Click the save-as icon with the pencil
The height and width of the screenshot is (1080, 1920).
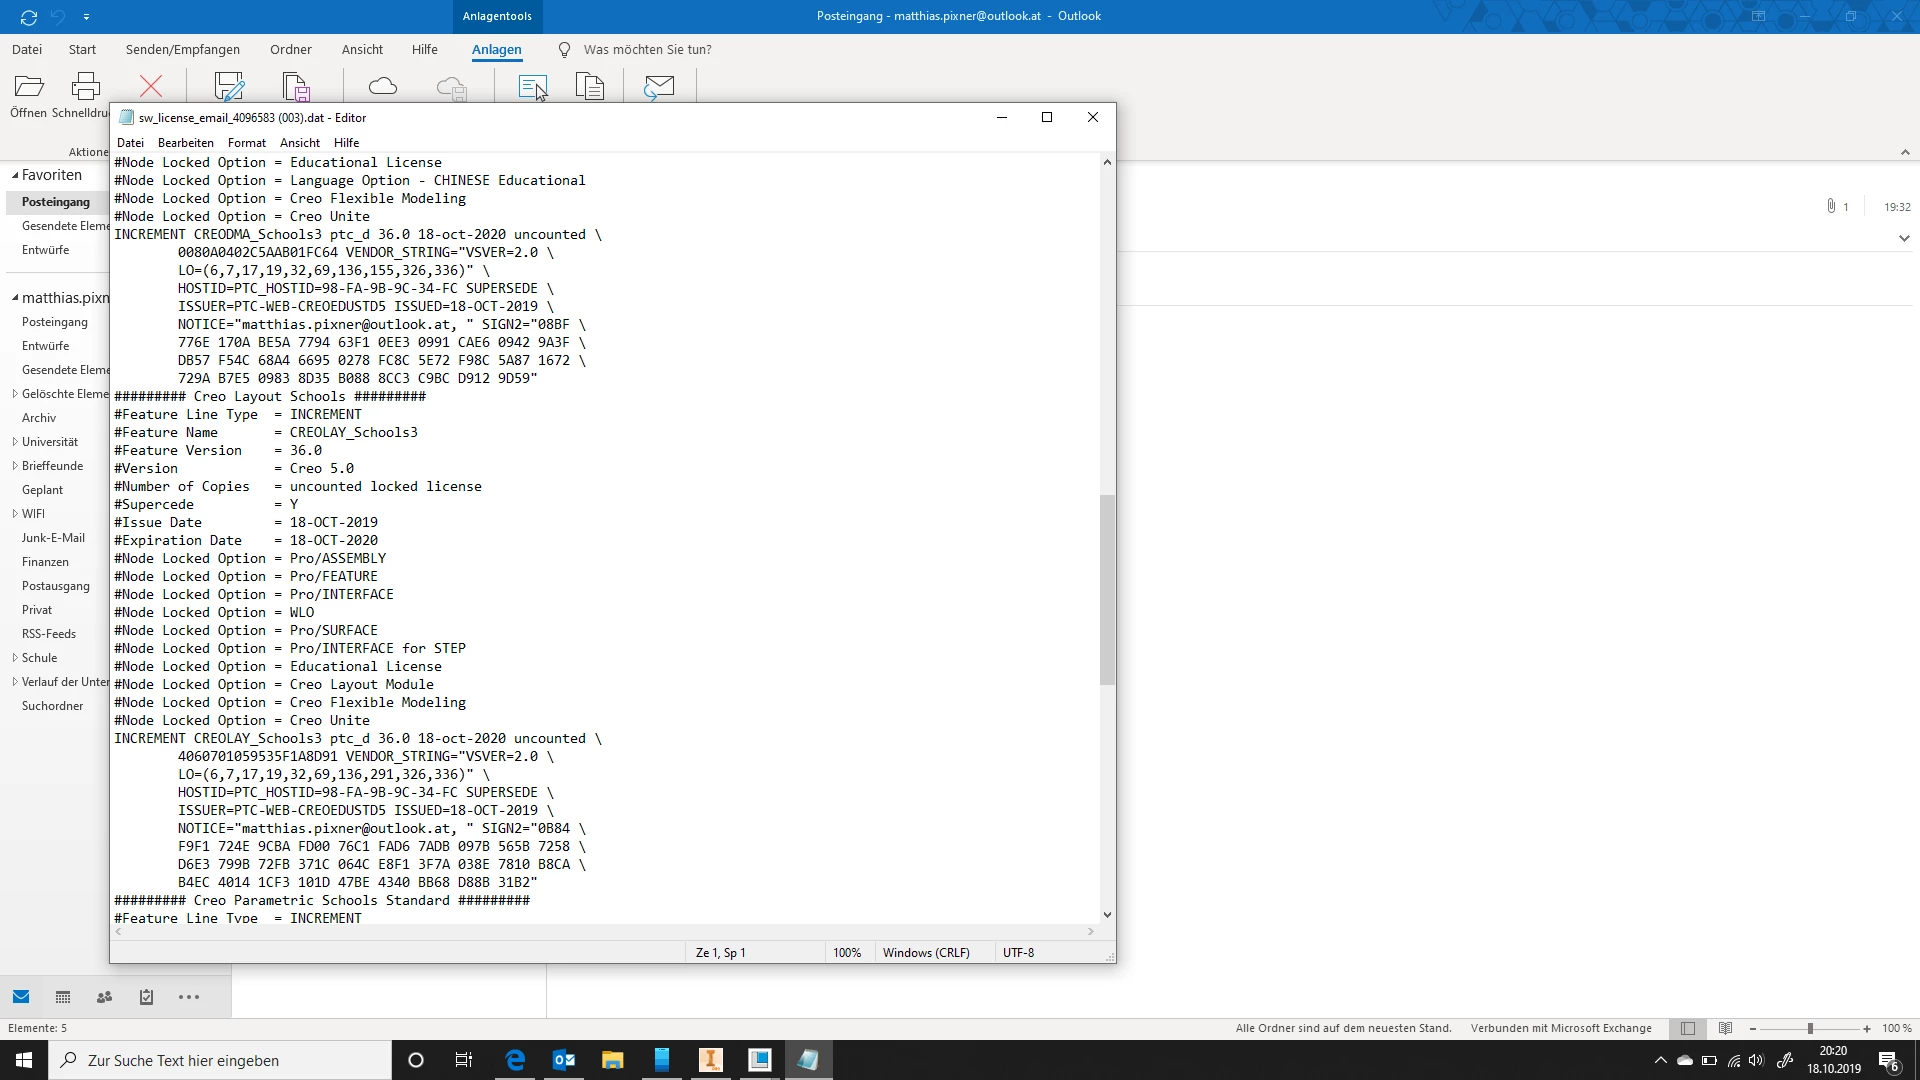tap(229, 87)
